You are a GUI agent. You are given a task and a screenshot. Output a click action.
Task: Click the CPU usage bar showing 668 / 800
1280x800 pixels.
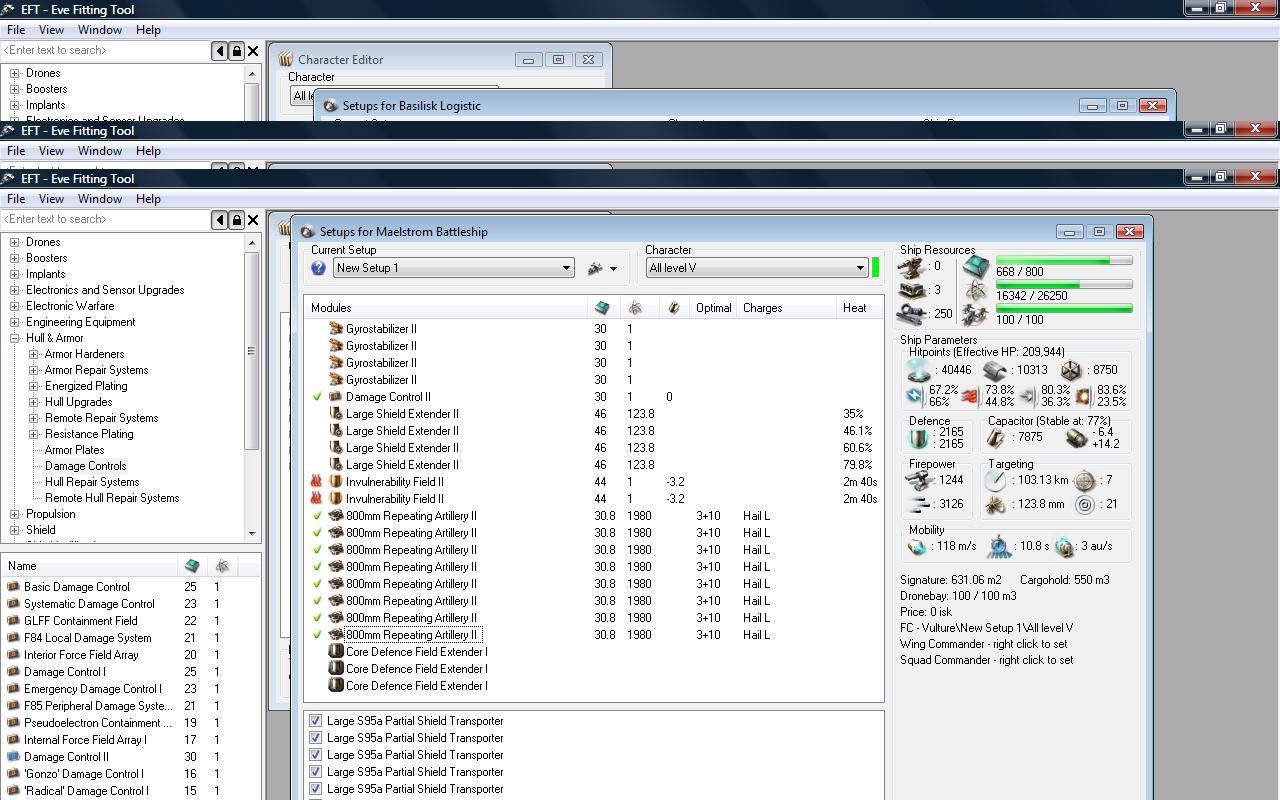tap(1064, 261)
